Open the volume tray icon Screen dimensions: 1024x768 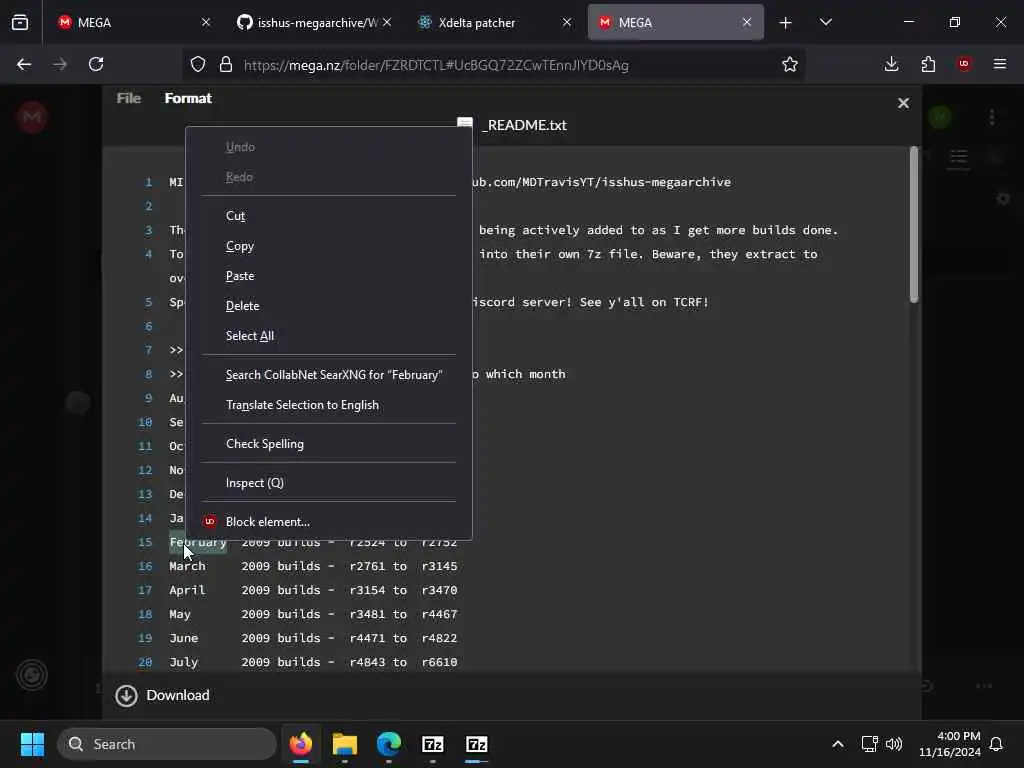(893, 744)
